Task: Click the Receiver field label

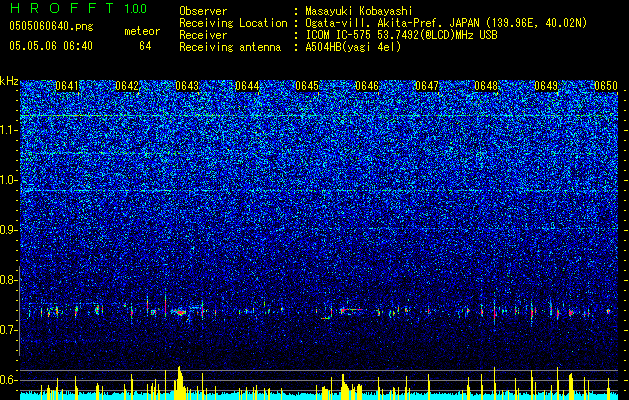Action: [203, 35]
